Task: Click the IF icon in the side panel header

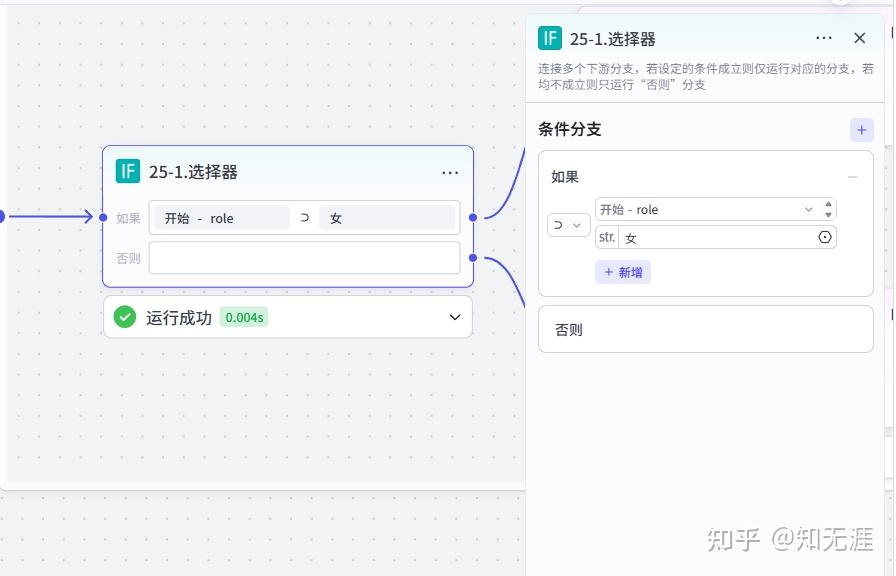Action: point(550,39)
